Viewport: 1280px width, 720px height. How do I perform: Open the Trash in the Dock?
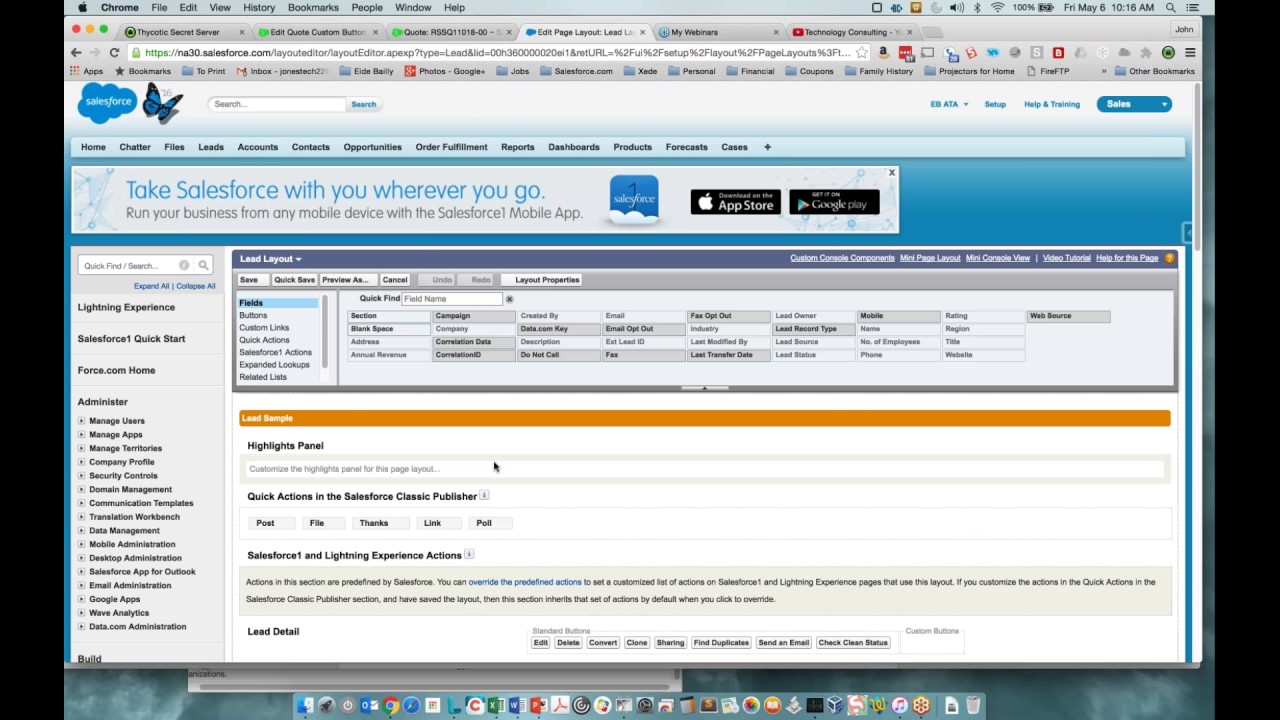coord(973,705)
